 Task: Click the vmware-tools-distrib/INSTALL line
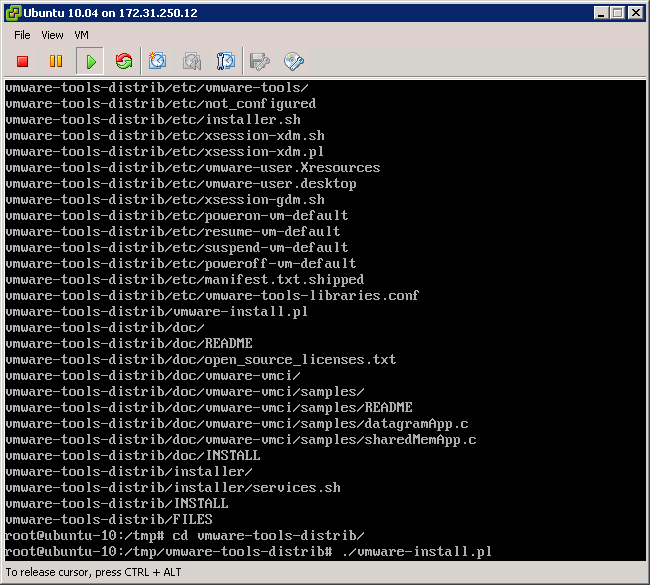point(116,503)
